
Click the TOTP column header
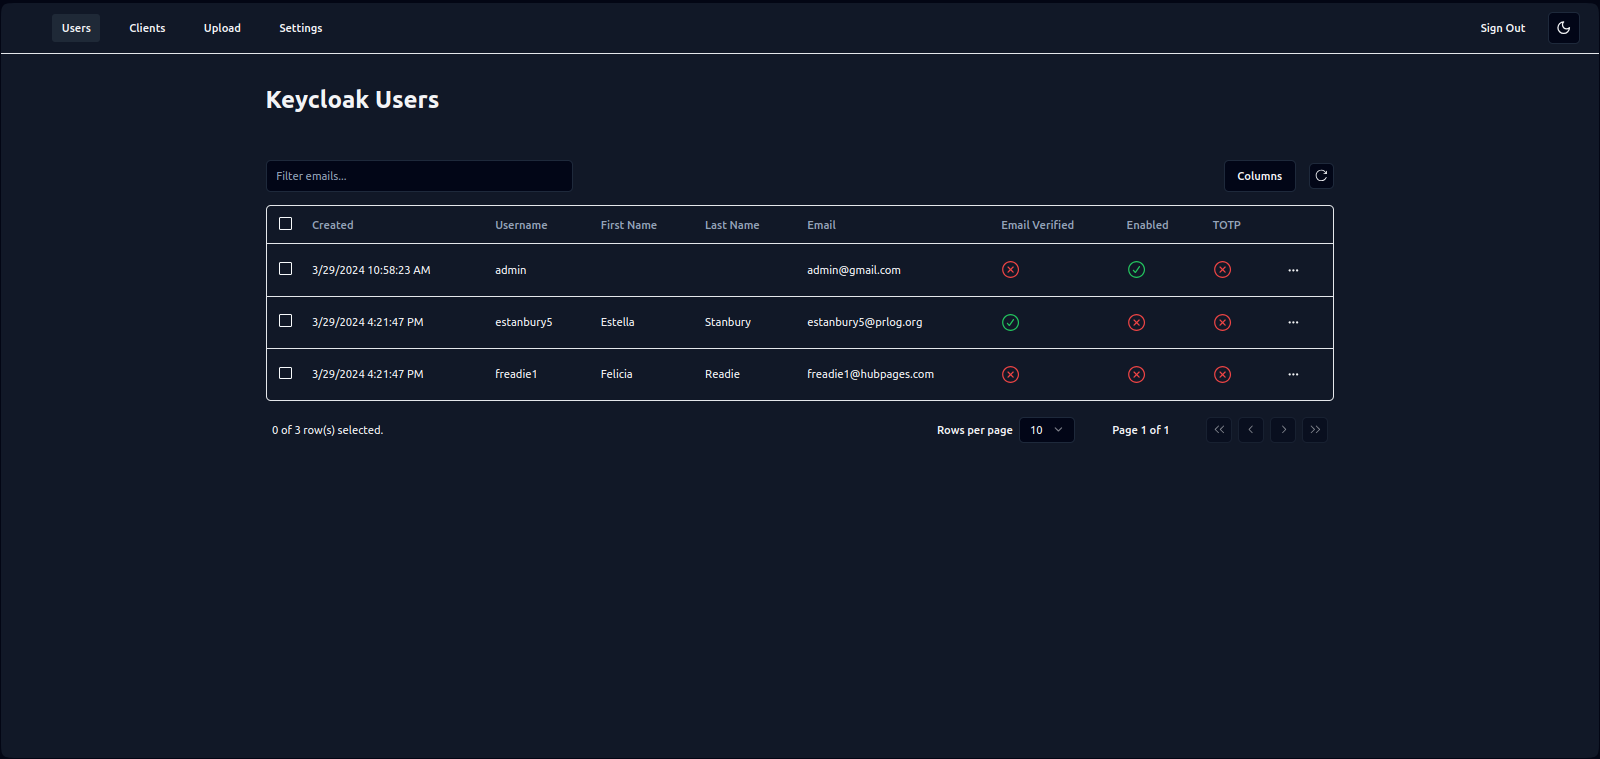[1227, 225]
